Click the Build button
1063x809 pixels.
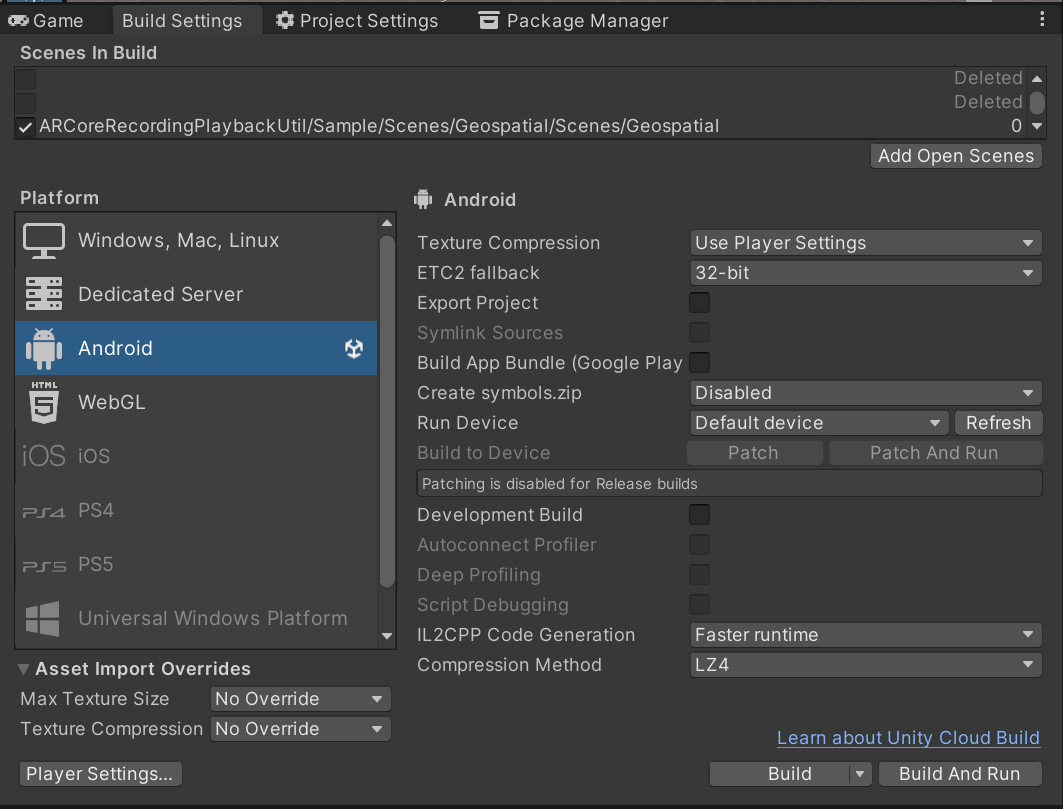pyautogui.click(x=780, y=774)
